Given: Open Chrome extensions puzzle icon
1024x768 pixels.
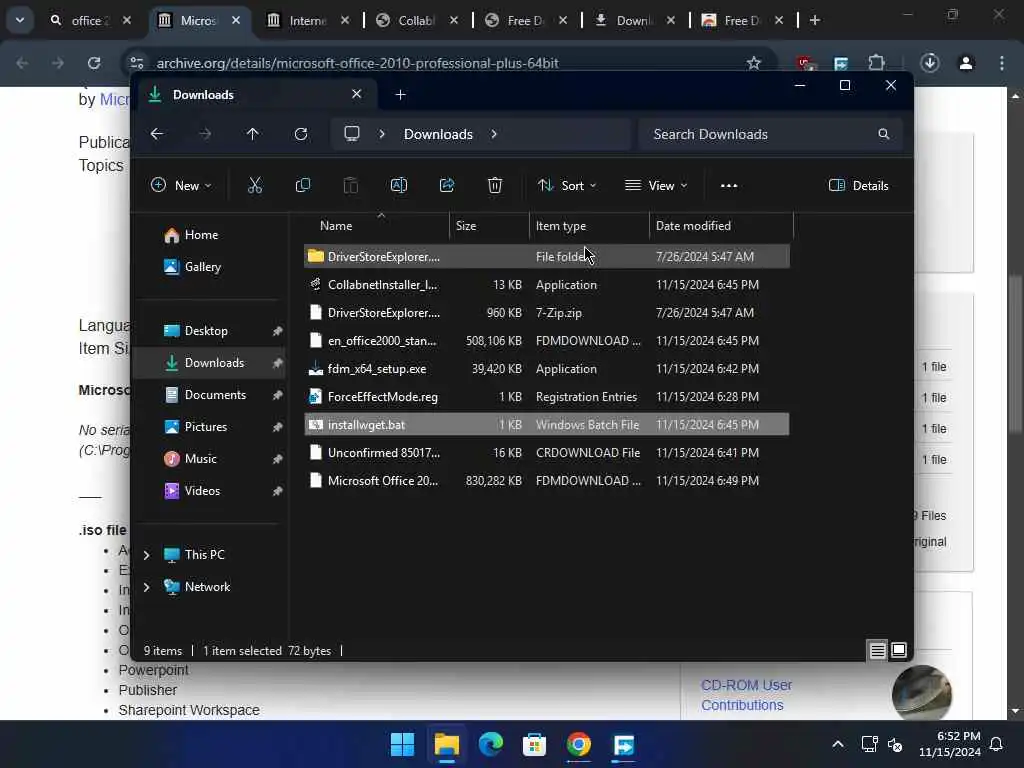Looking at the screenshot, I should tap(876, 63).
